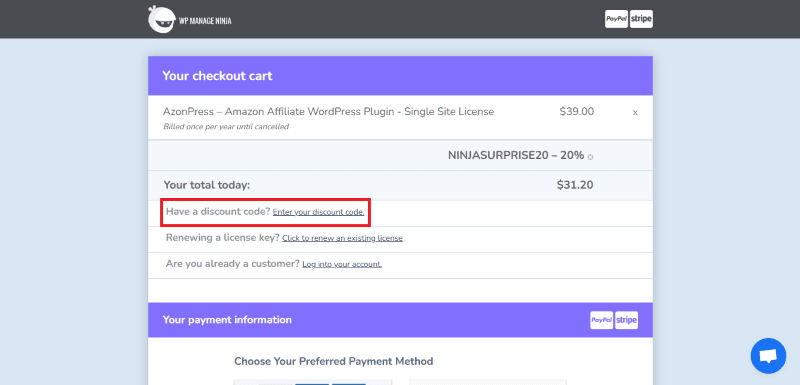Viewport: 800px width, 385px height.
Task: Open 'Log into your account' link
Action: 342,264
